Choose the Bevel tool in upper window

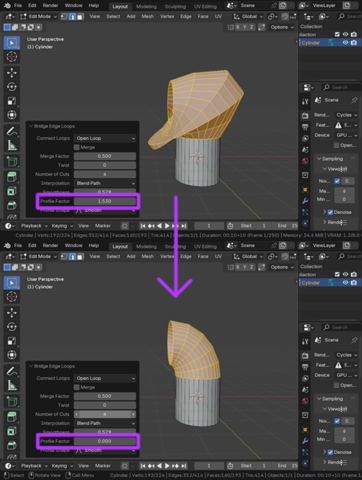click(12, 205)
